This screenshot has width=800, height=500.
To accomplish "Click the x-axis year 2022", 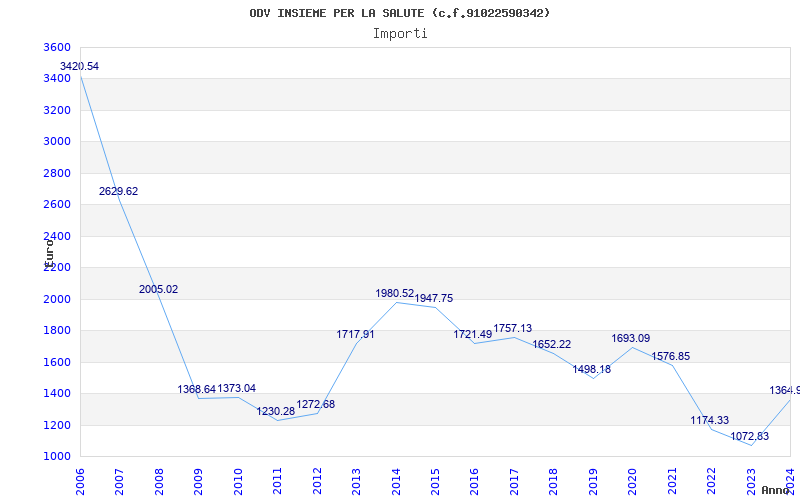I will (x=711, y=482).
